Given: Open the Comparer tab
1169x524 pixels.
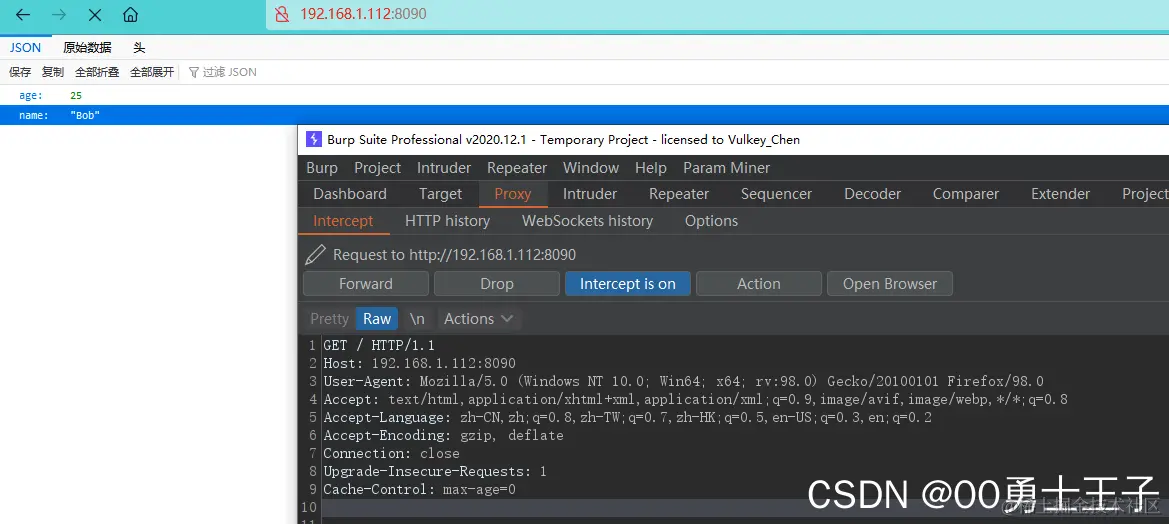Looking at the screenshot, I should [965, 194].
